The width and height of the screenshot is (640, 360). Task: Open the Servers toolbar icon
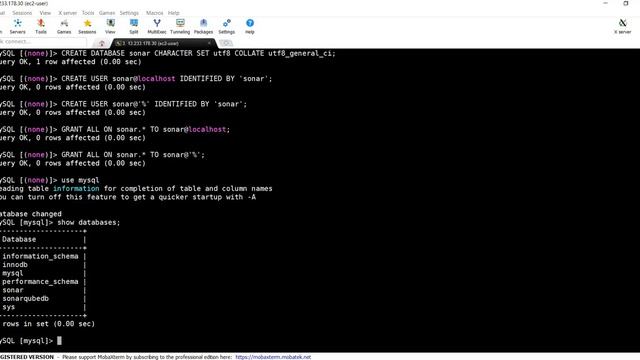18,26
